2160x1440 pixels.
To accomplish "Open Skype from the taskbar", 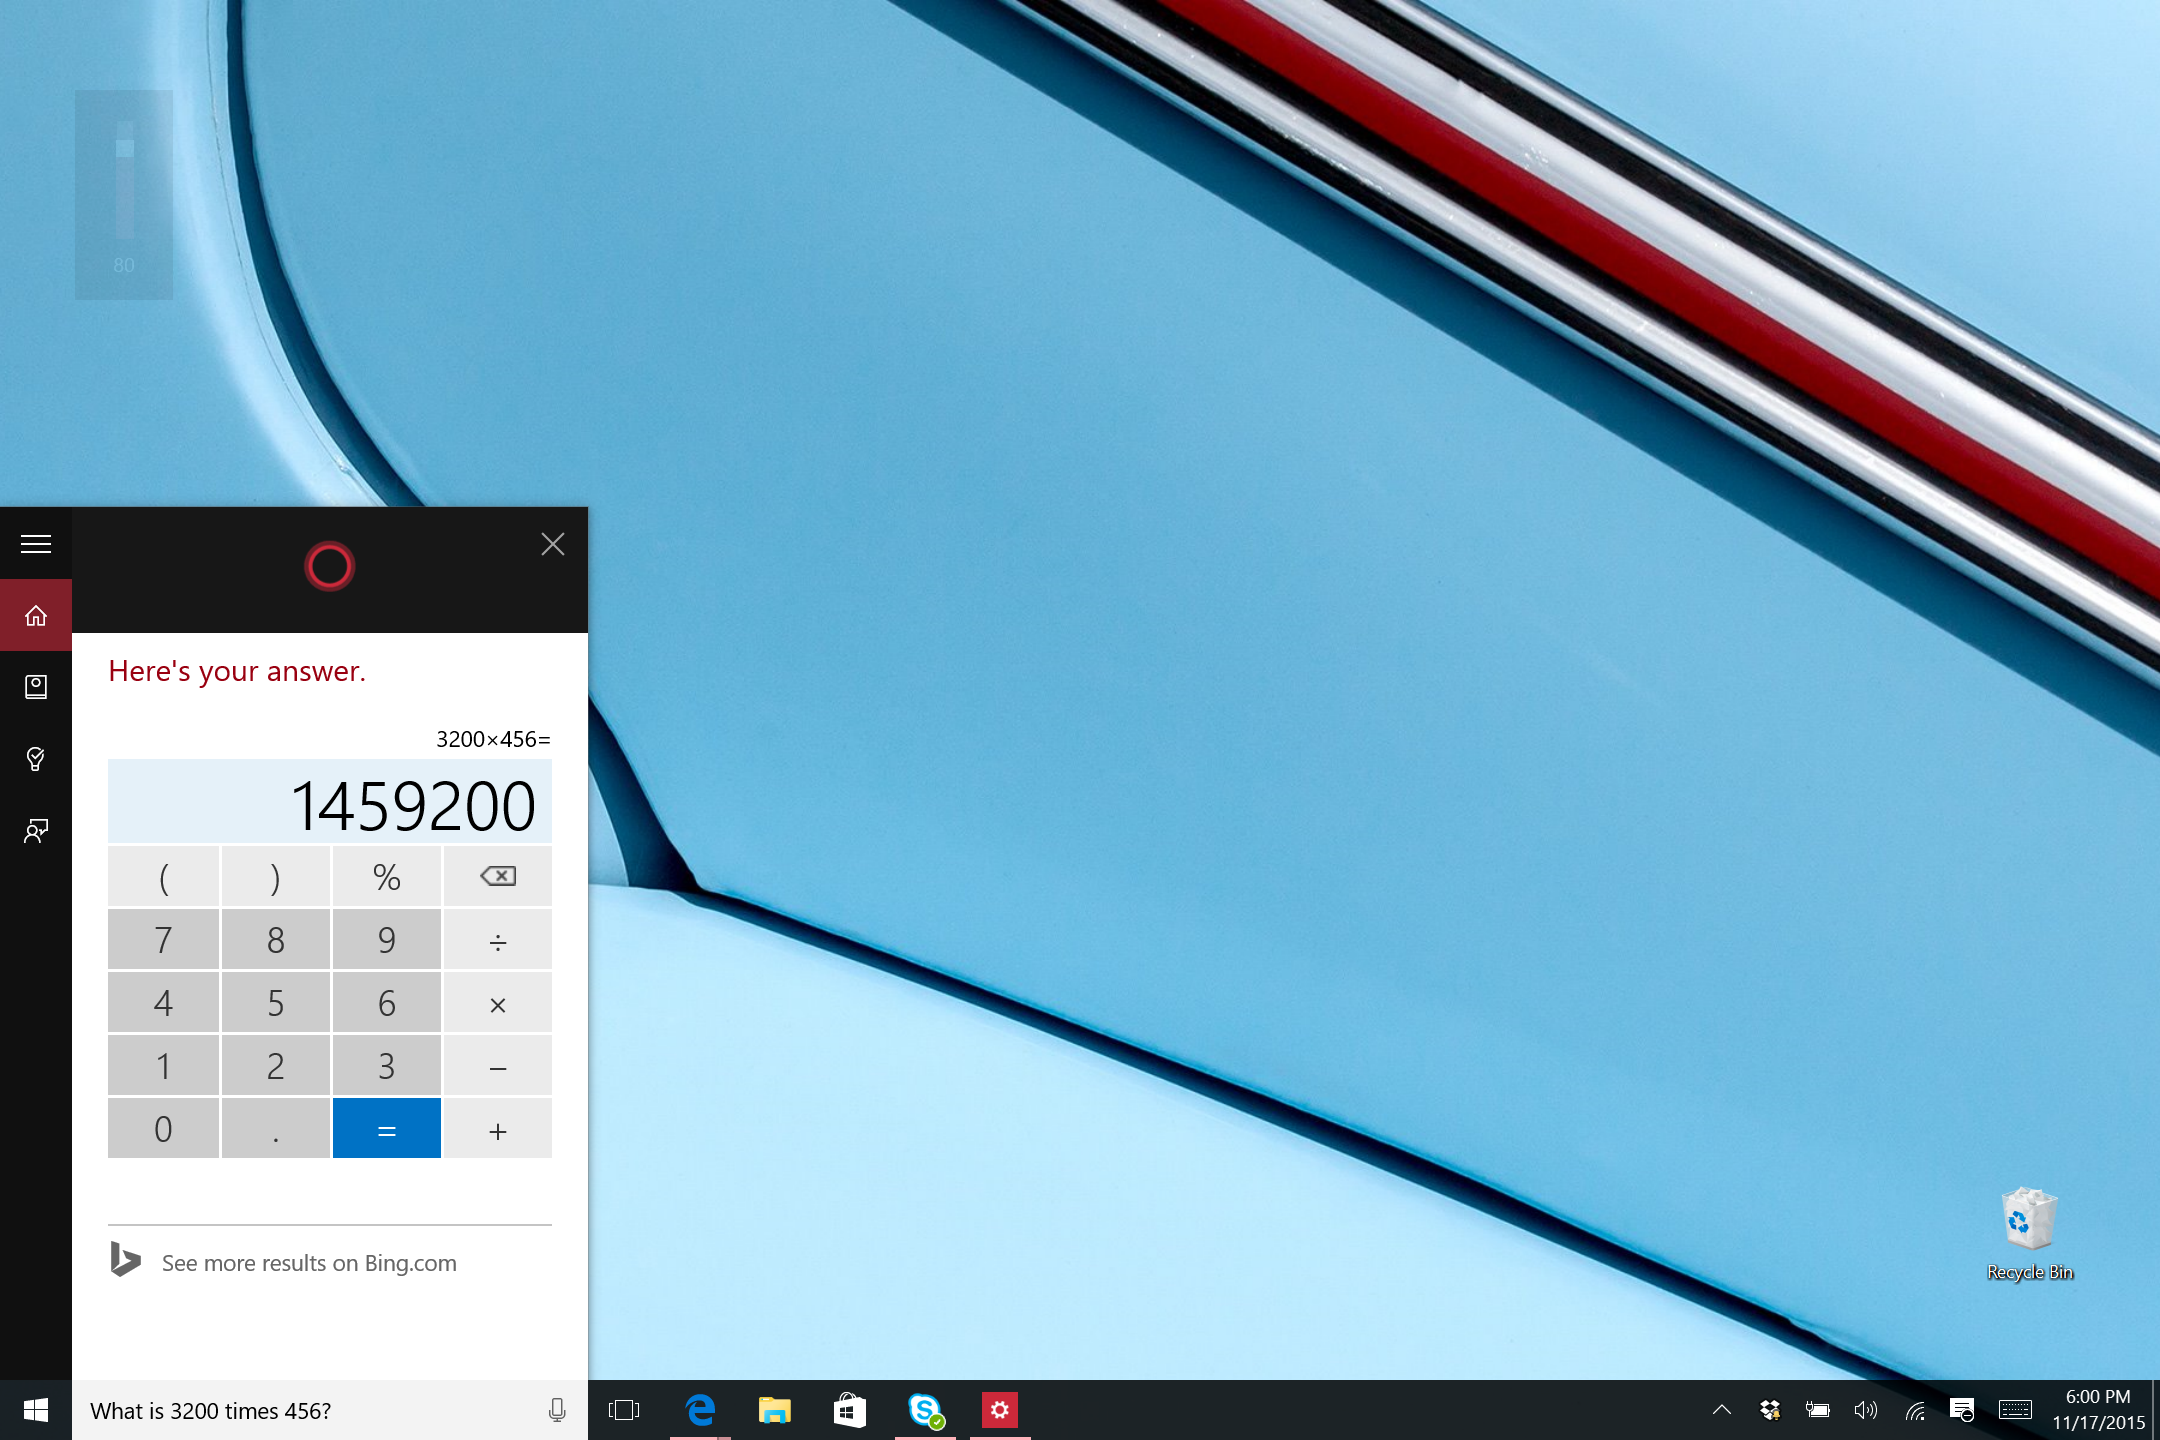I will tap(924, 1410).
